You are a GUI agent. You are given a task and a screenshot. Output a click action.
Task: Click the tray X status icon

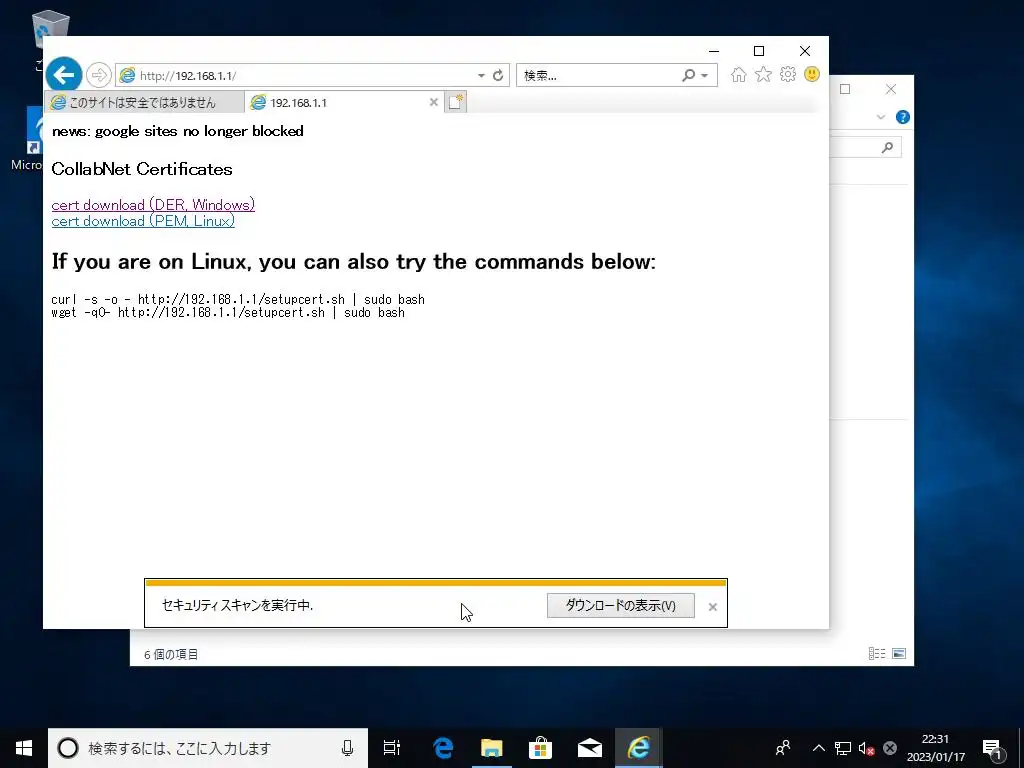pyautogui.click(x=889, y=748)
